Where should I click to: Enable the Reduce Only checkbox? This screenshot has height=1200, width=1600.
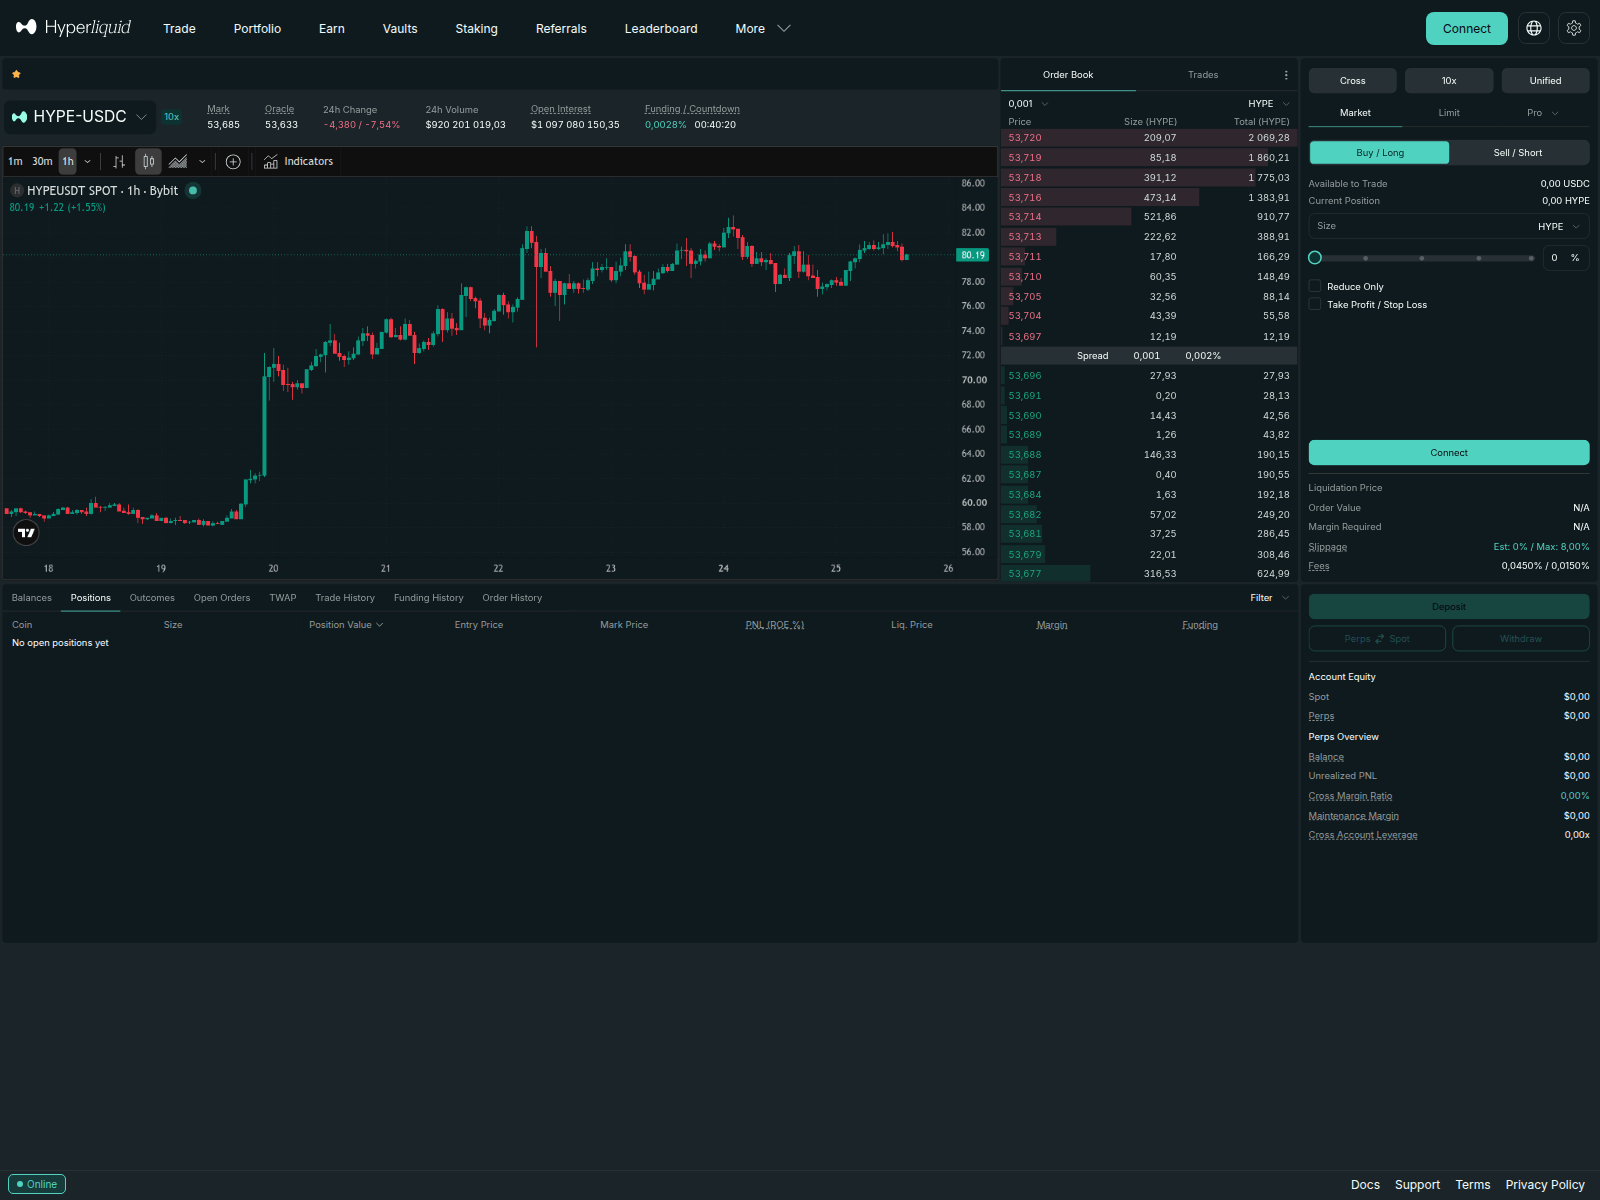coord(1315,286)
